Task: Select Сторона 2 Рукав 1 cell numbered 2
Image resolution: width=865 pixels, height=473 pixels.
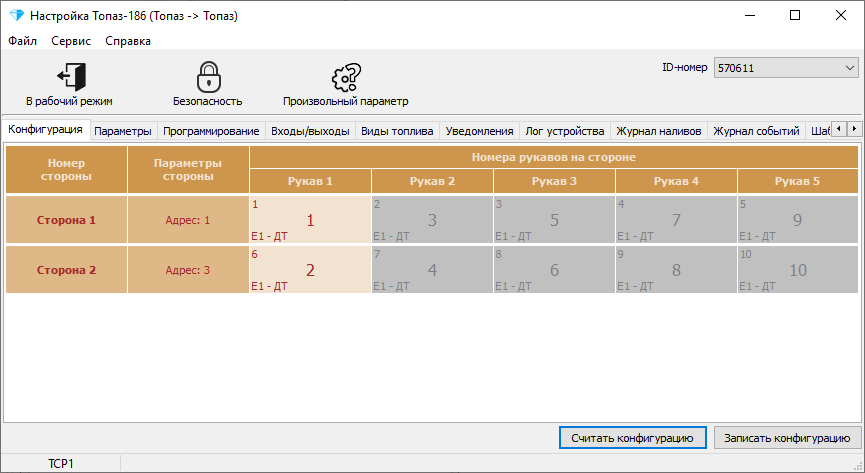Action: [x=310, y=270]
